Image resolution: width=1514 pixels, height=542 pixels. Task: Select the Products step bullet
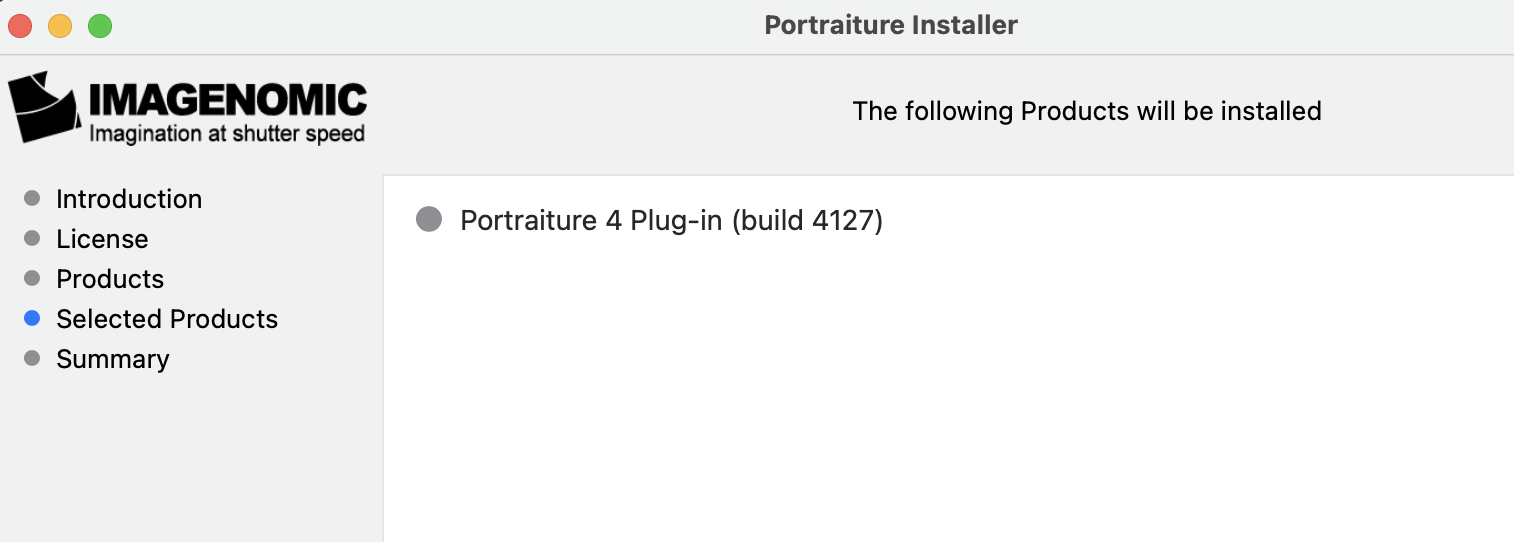32,278
